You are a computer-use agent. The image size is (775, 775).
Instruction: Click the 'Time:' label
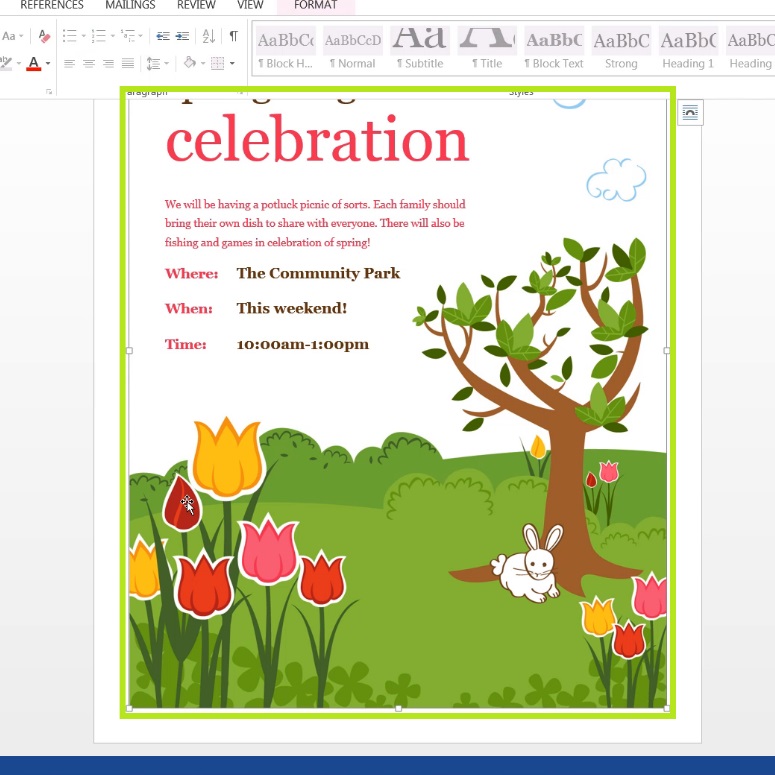coord(185,344)
